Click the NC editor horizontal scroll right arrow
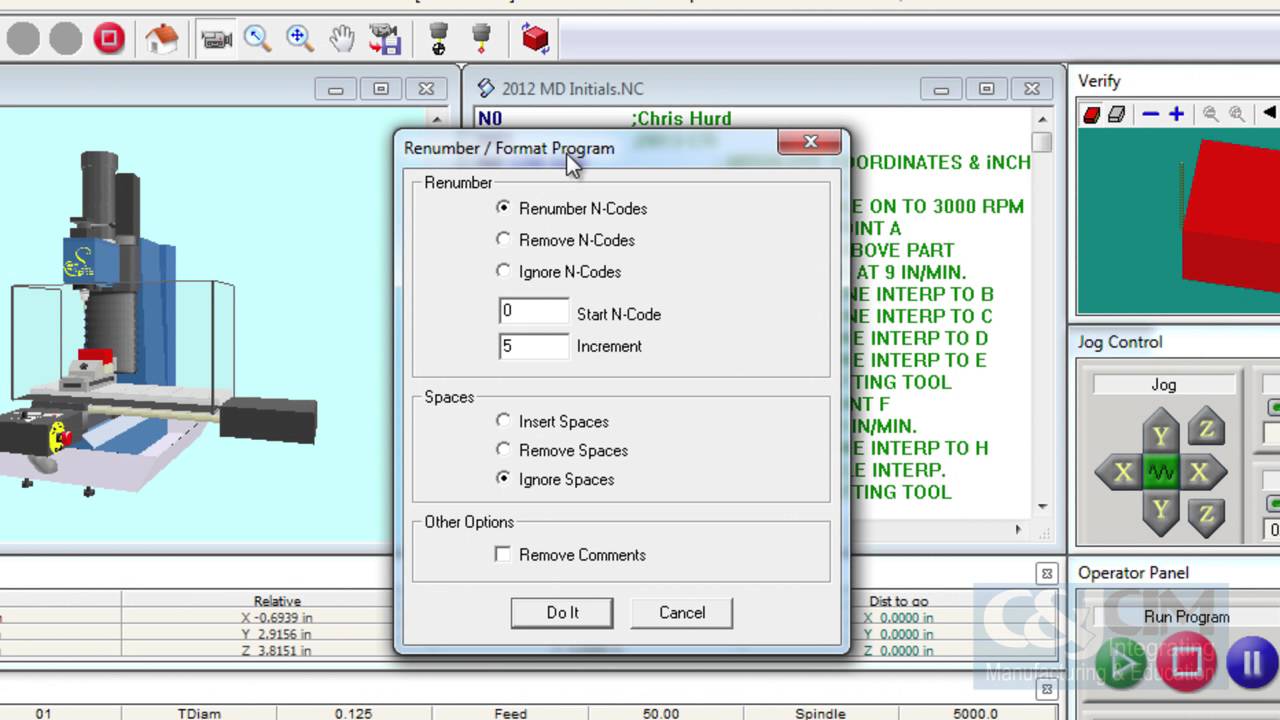This screenshot has height=720, width=1280. click(1019, 530)
